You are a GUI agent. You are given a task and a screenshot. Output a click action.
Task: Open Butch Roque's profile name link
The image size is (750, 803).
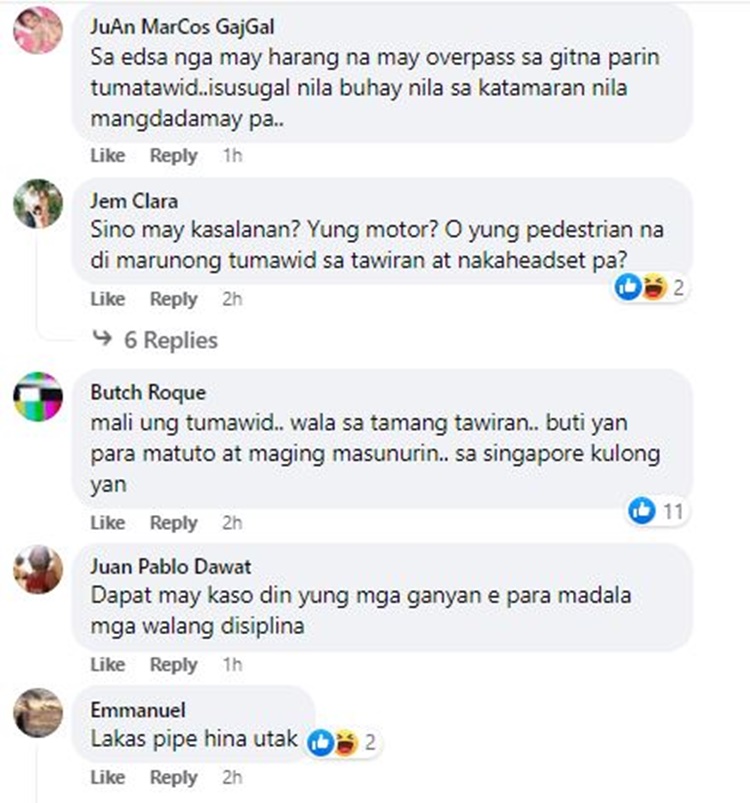pyautogui.click(x=148, y=393)
